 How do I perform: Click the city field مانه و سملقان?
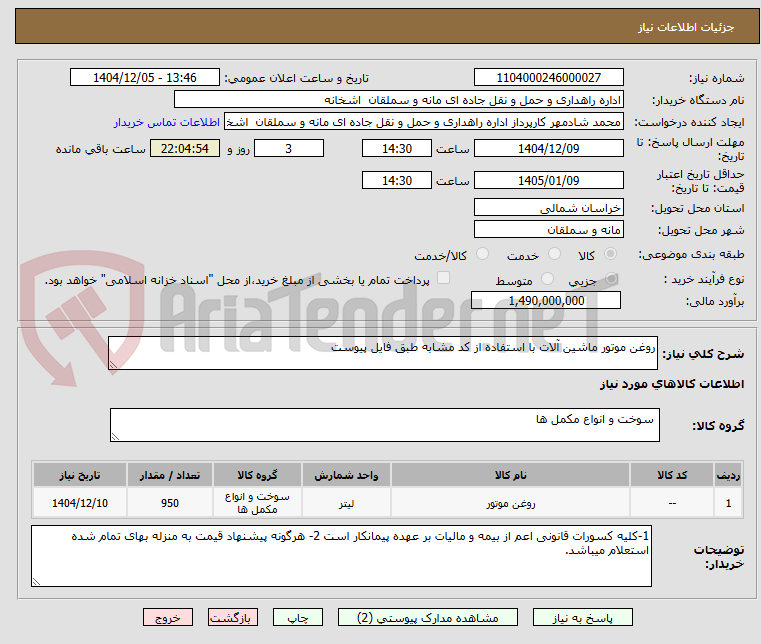pyautogui.click(x=548, y=230)
